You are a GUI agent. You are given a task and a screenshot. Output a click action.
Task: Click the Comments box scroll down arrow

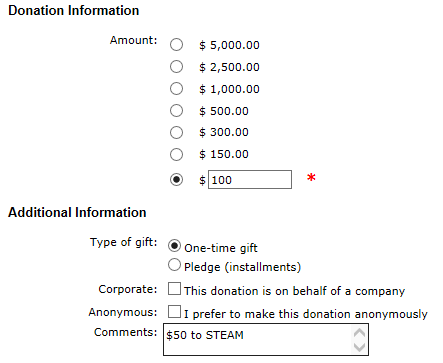[359, 347]
